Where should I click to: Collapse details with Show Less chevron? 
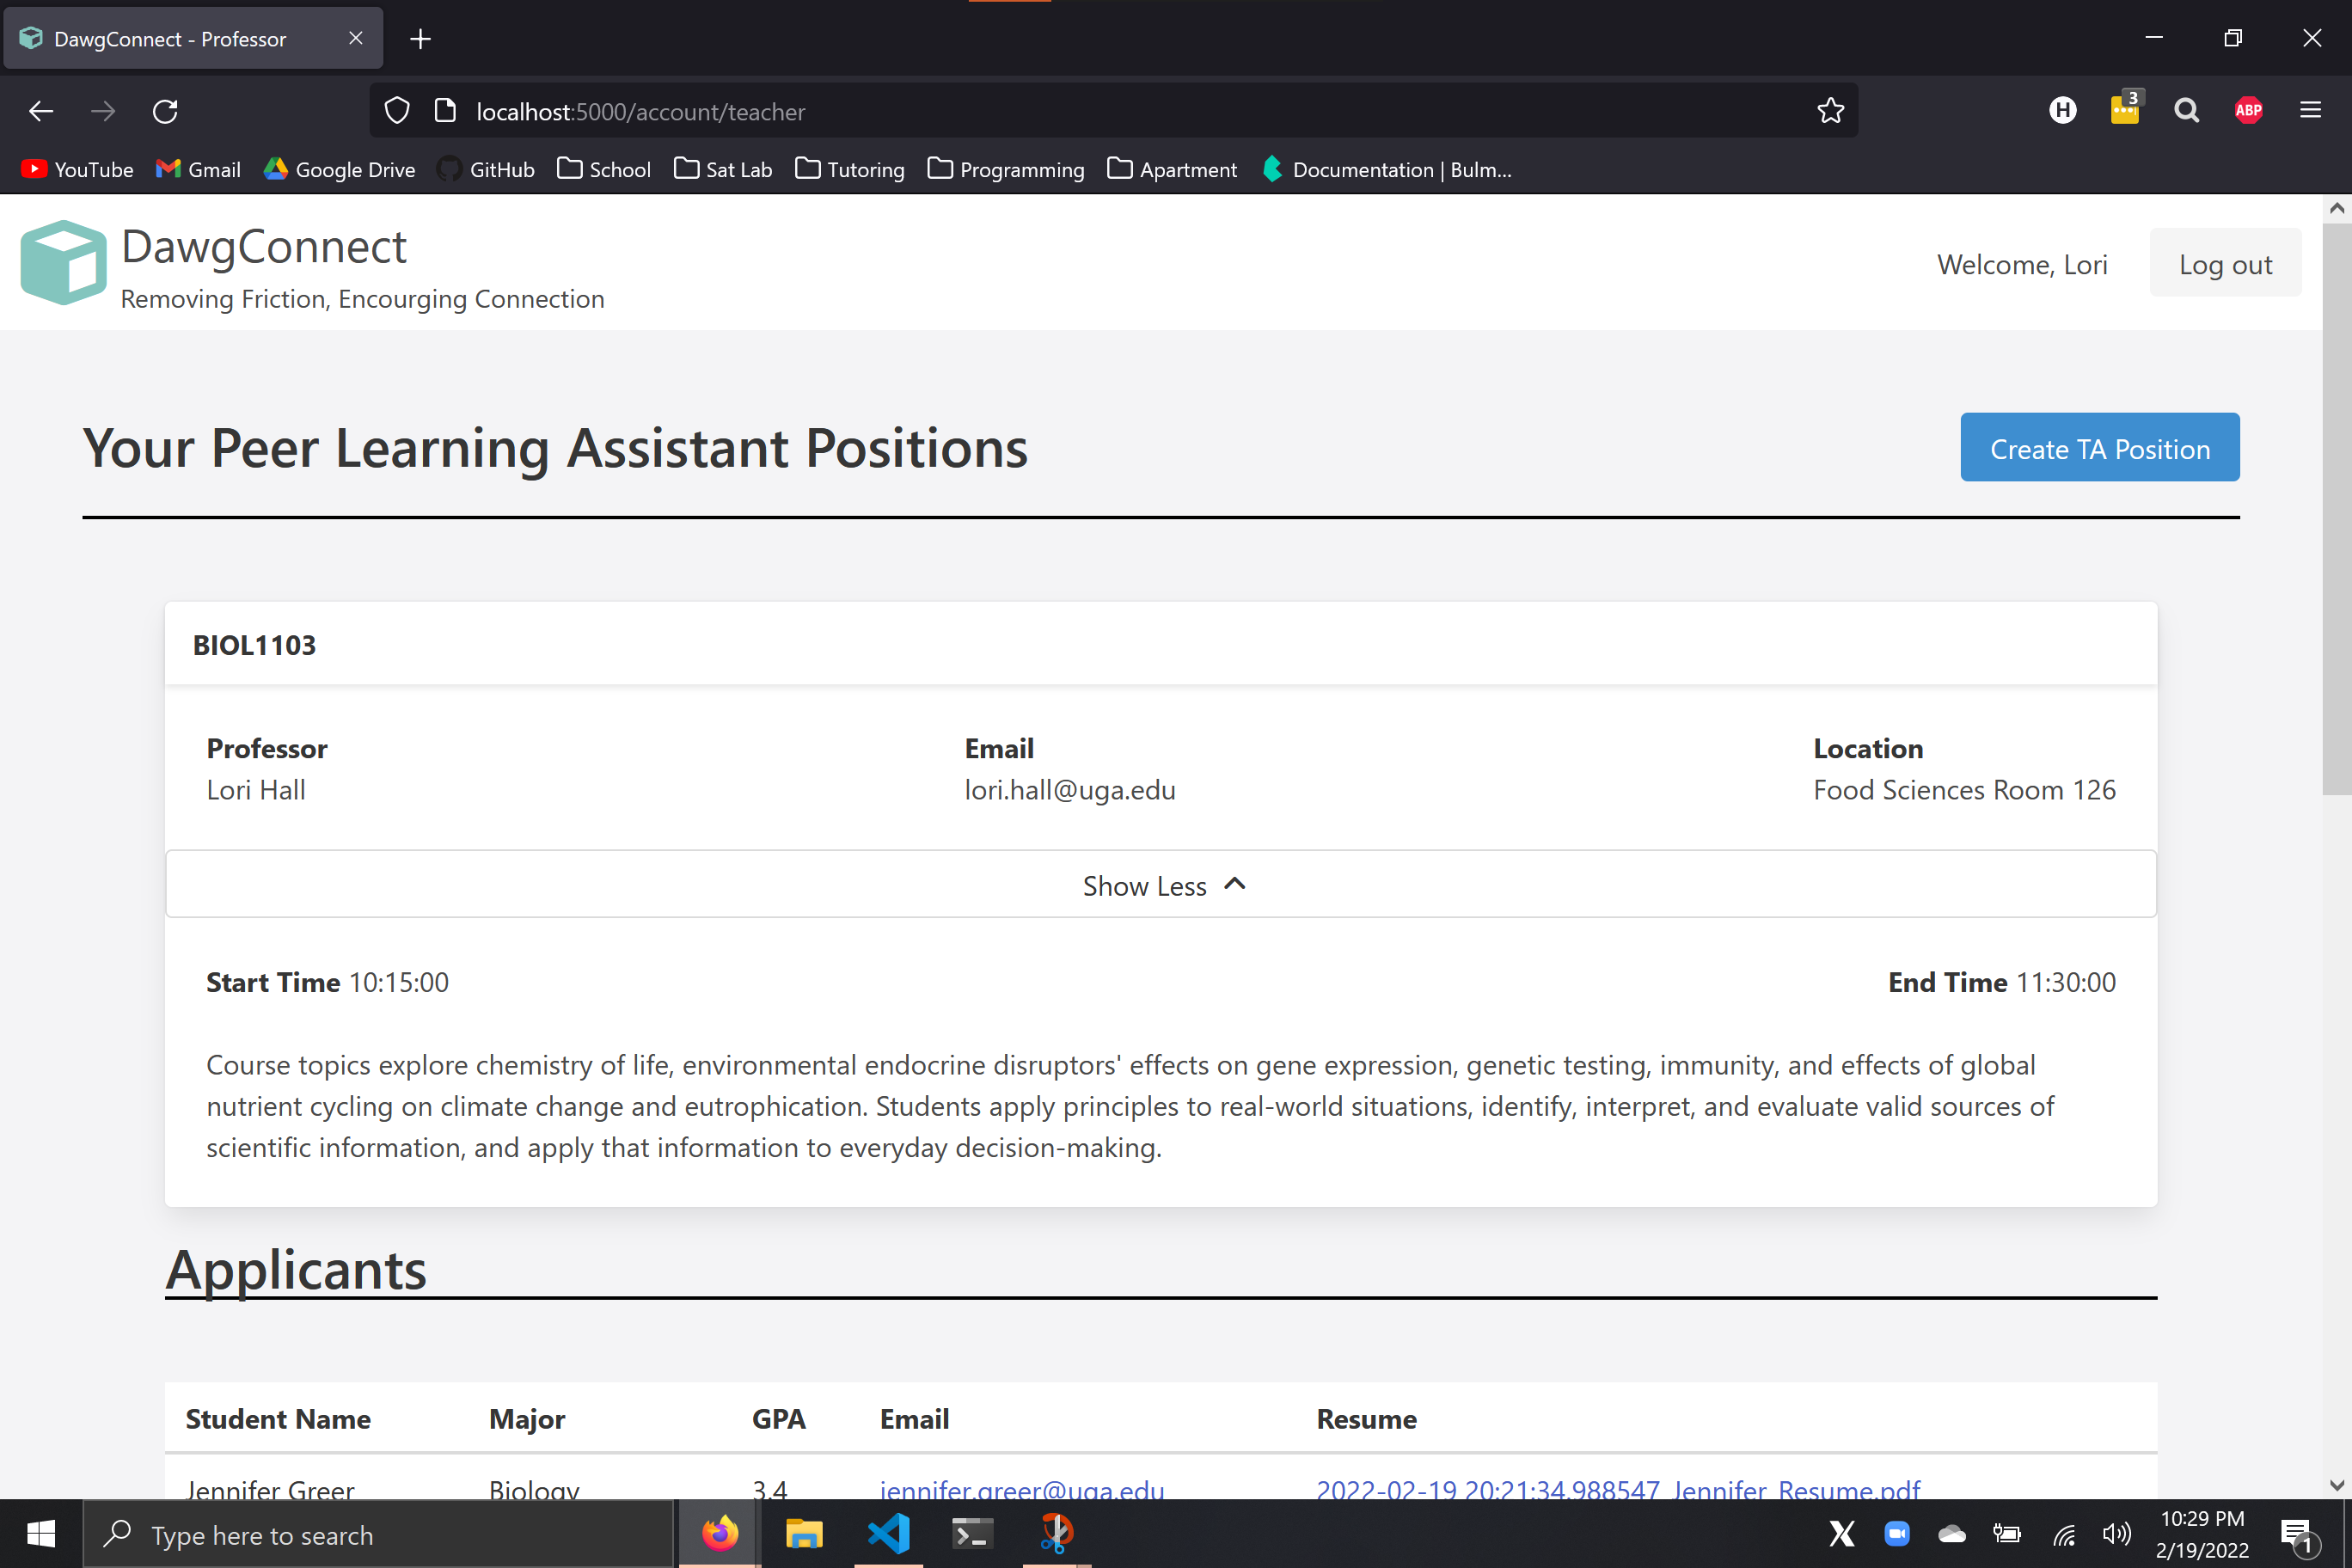coord(1162,885)
